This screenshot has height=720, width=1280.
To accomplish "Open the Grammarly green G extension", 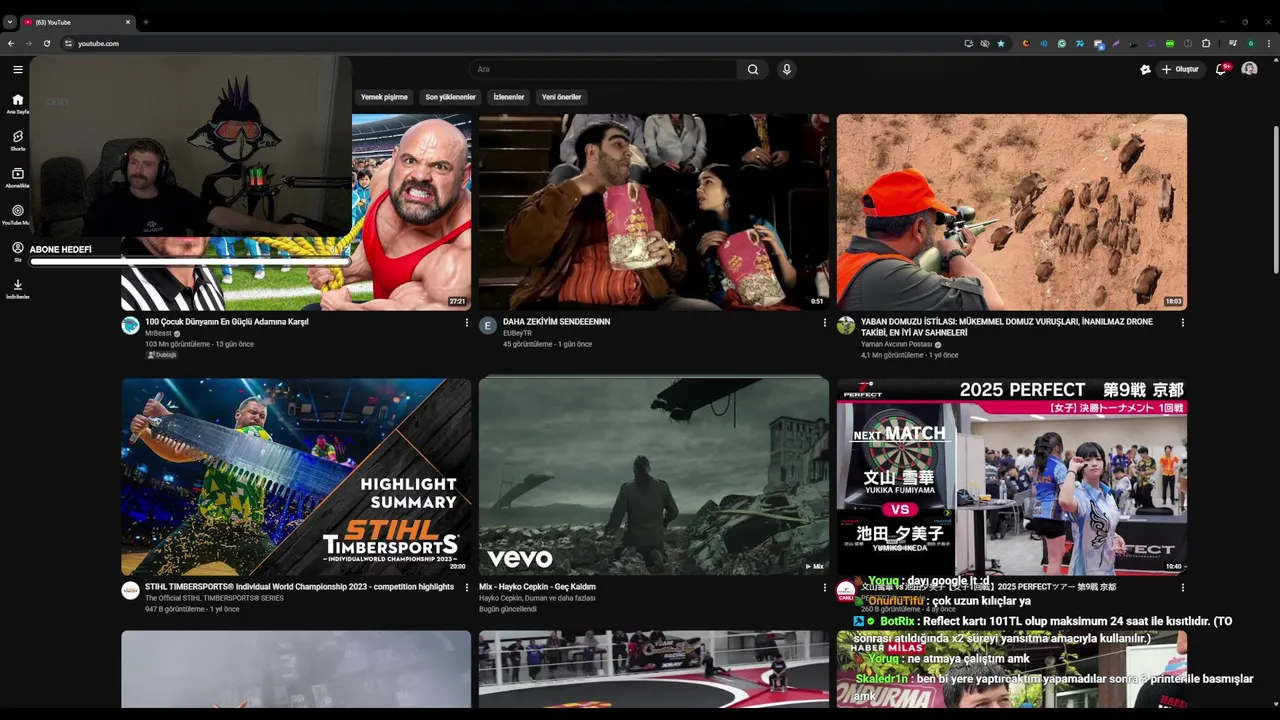I will [1062, 43].
